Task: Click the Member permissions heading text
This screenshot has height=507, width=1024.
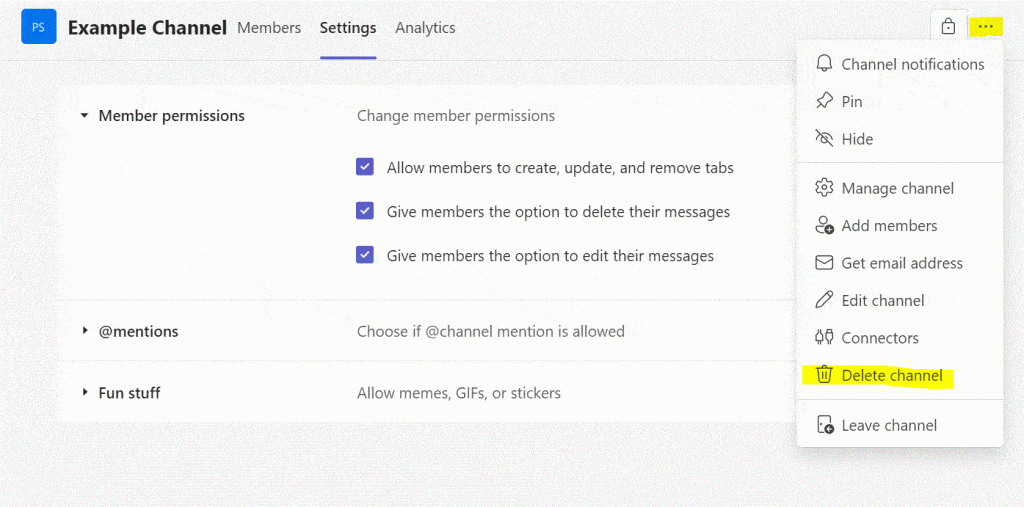Action: (172, 116)
